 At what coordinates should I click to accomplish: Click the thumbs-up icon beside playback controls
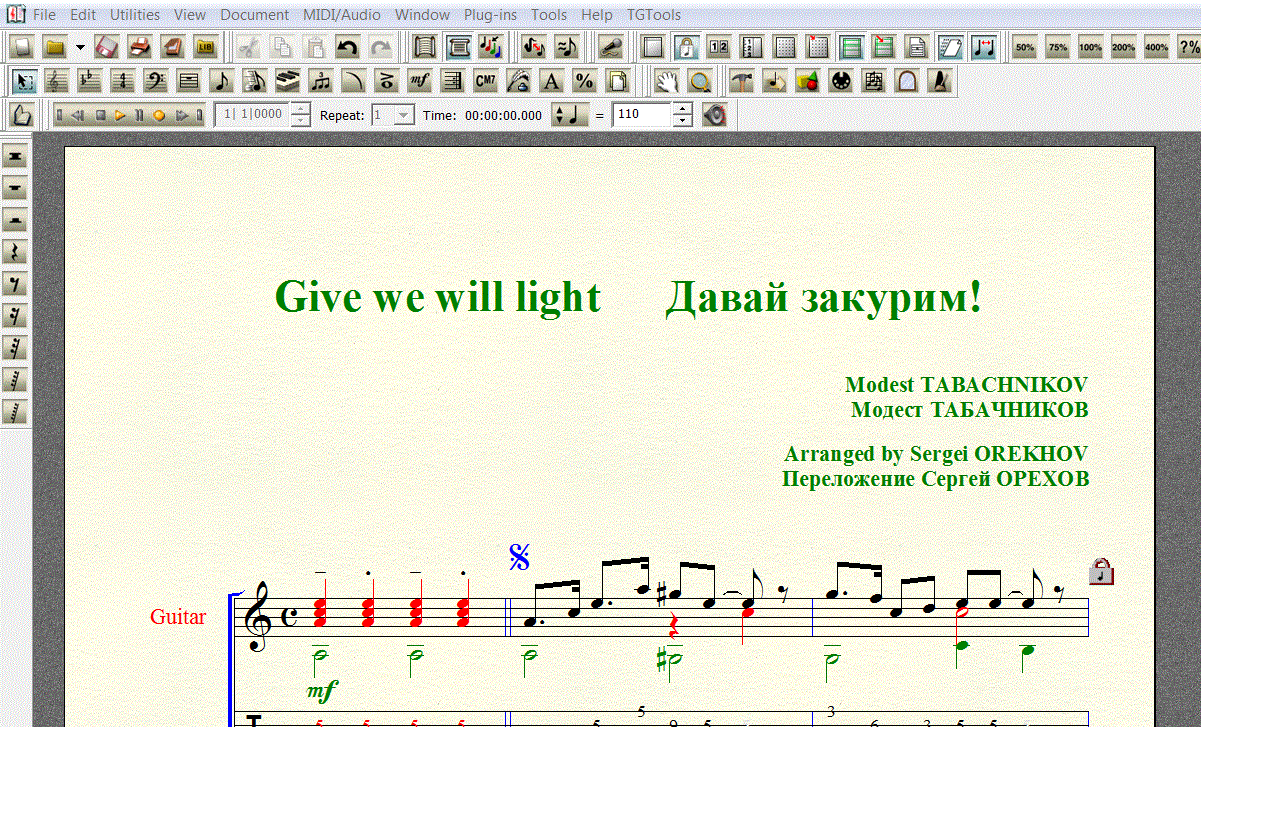point(22,115)
